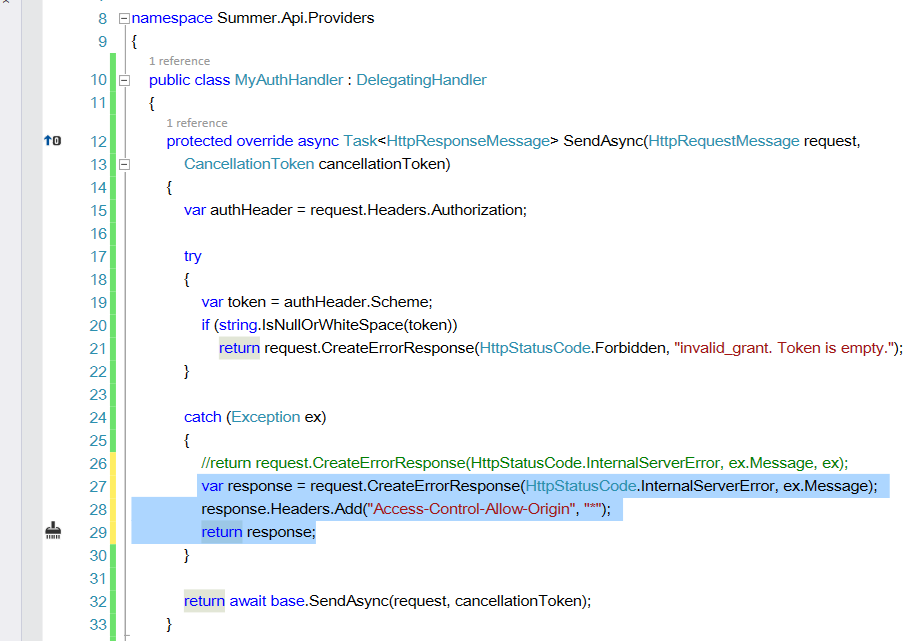Click the CancellationToken type on line 13
The height and width of the screenshot is (641, 919).
pos(249,164)
